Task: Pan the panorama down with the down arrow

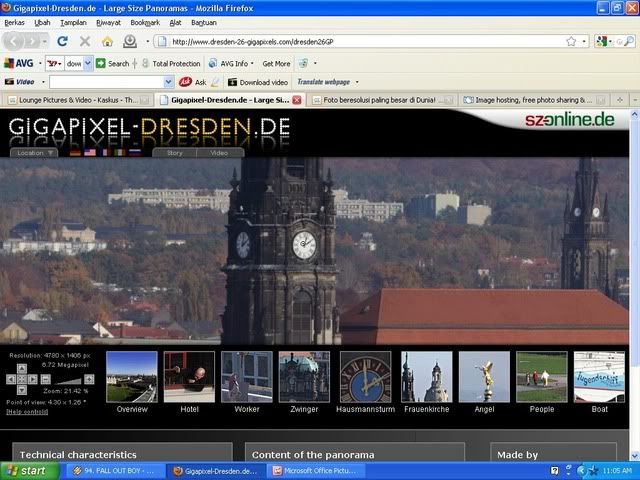Action: click(x=22, y=390)
